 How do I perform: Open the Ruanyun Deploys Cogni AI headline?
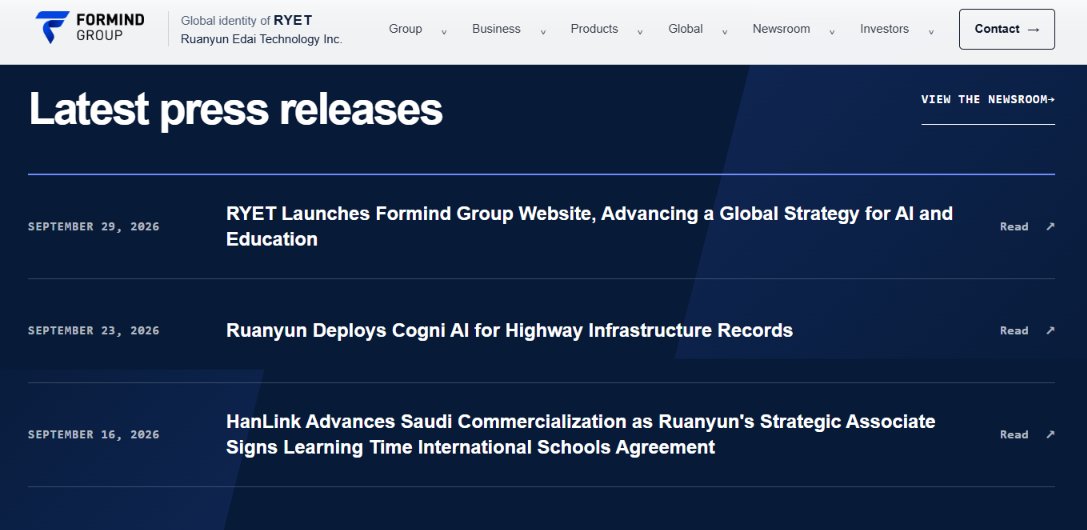point(510,330)
